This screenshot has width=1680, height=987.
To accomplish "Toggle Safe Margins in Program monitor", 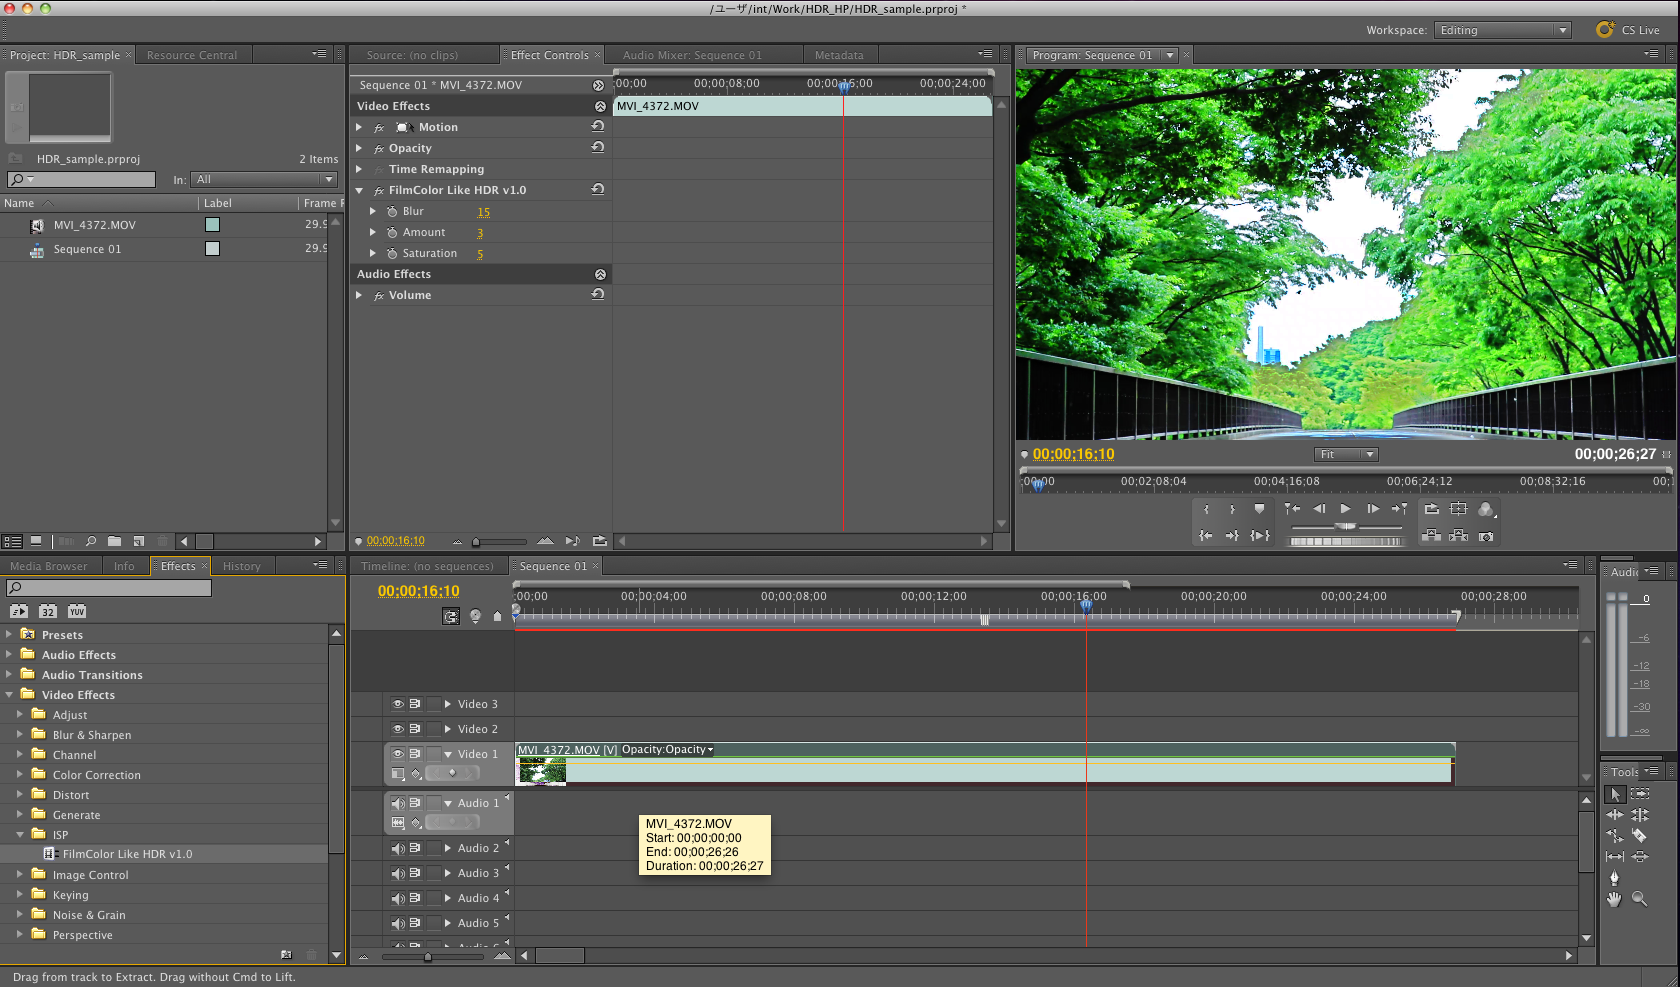I will coord(1459,509).
